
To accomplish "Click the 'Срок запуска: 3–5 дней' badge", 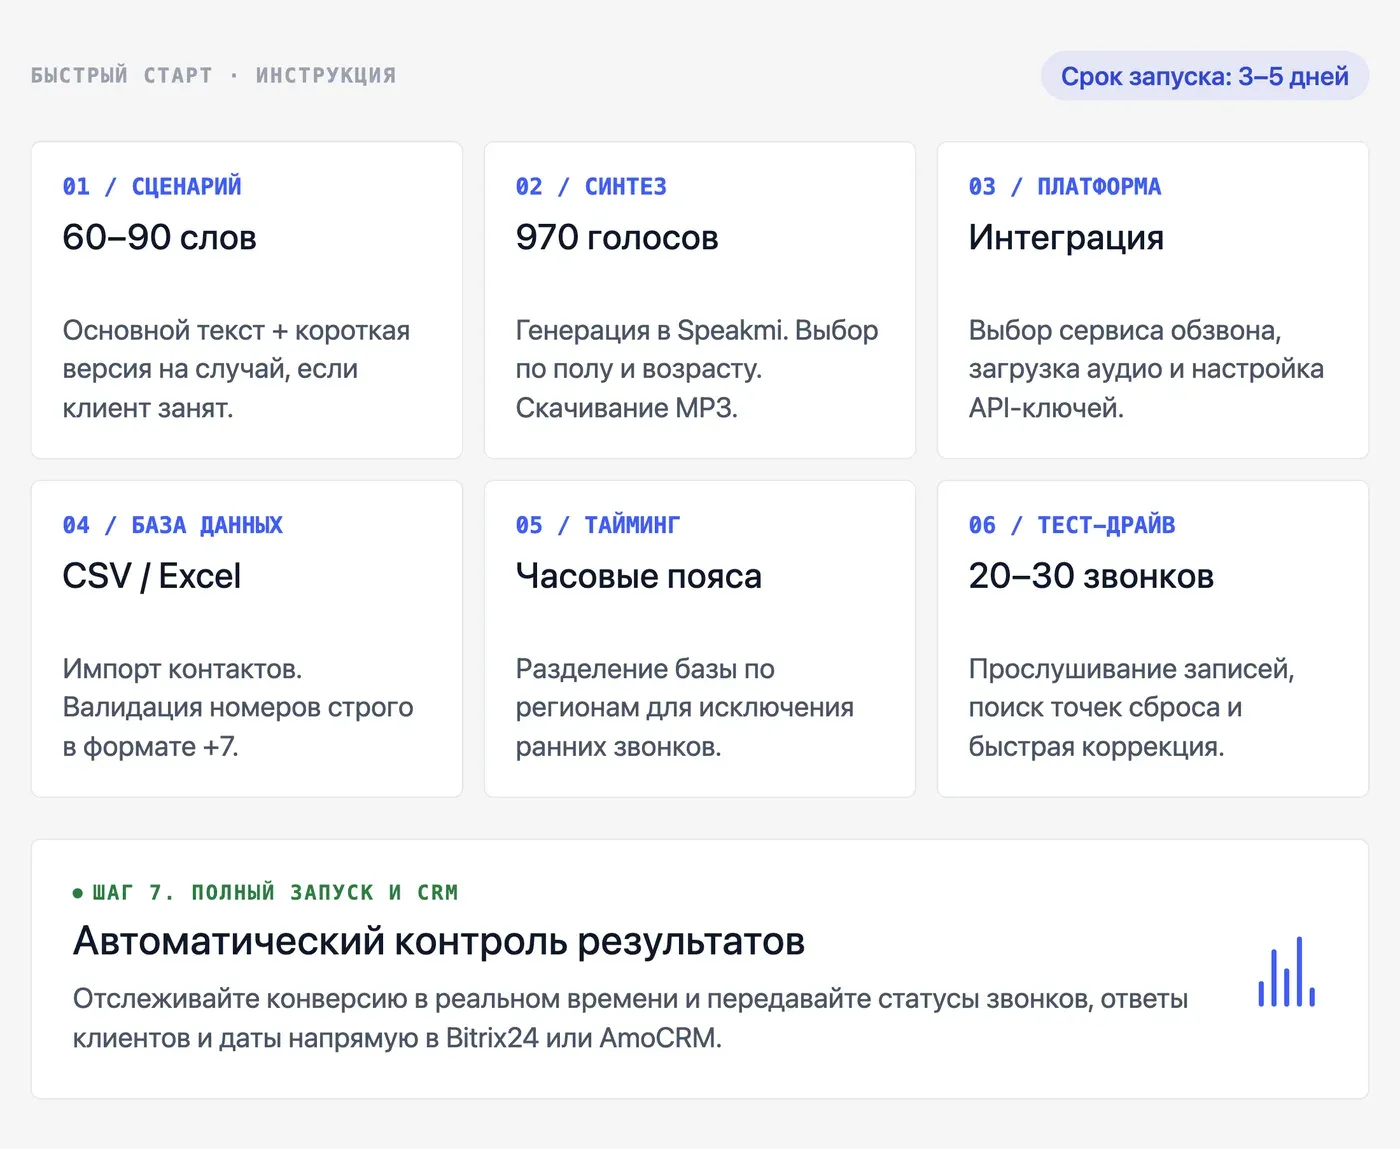I will click(1205, 76).
